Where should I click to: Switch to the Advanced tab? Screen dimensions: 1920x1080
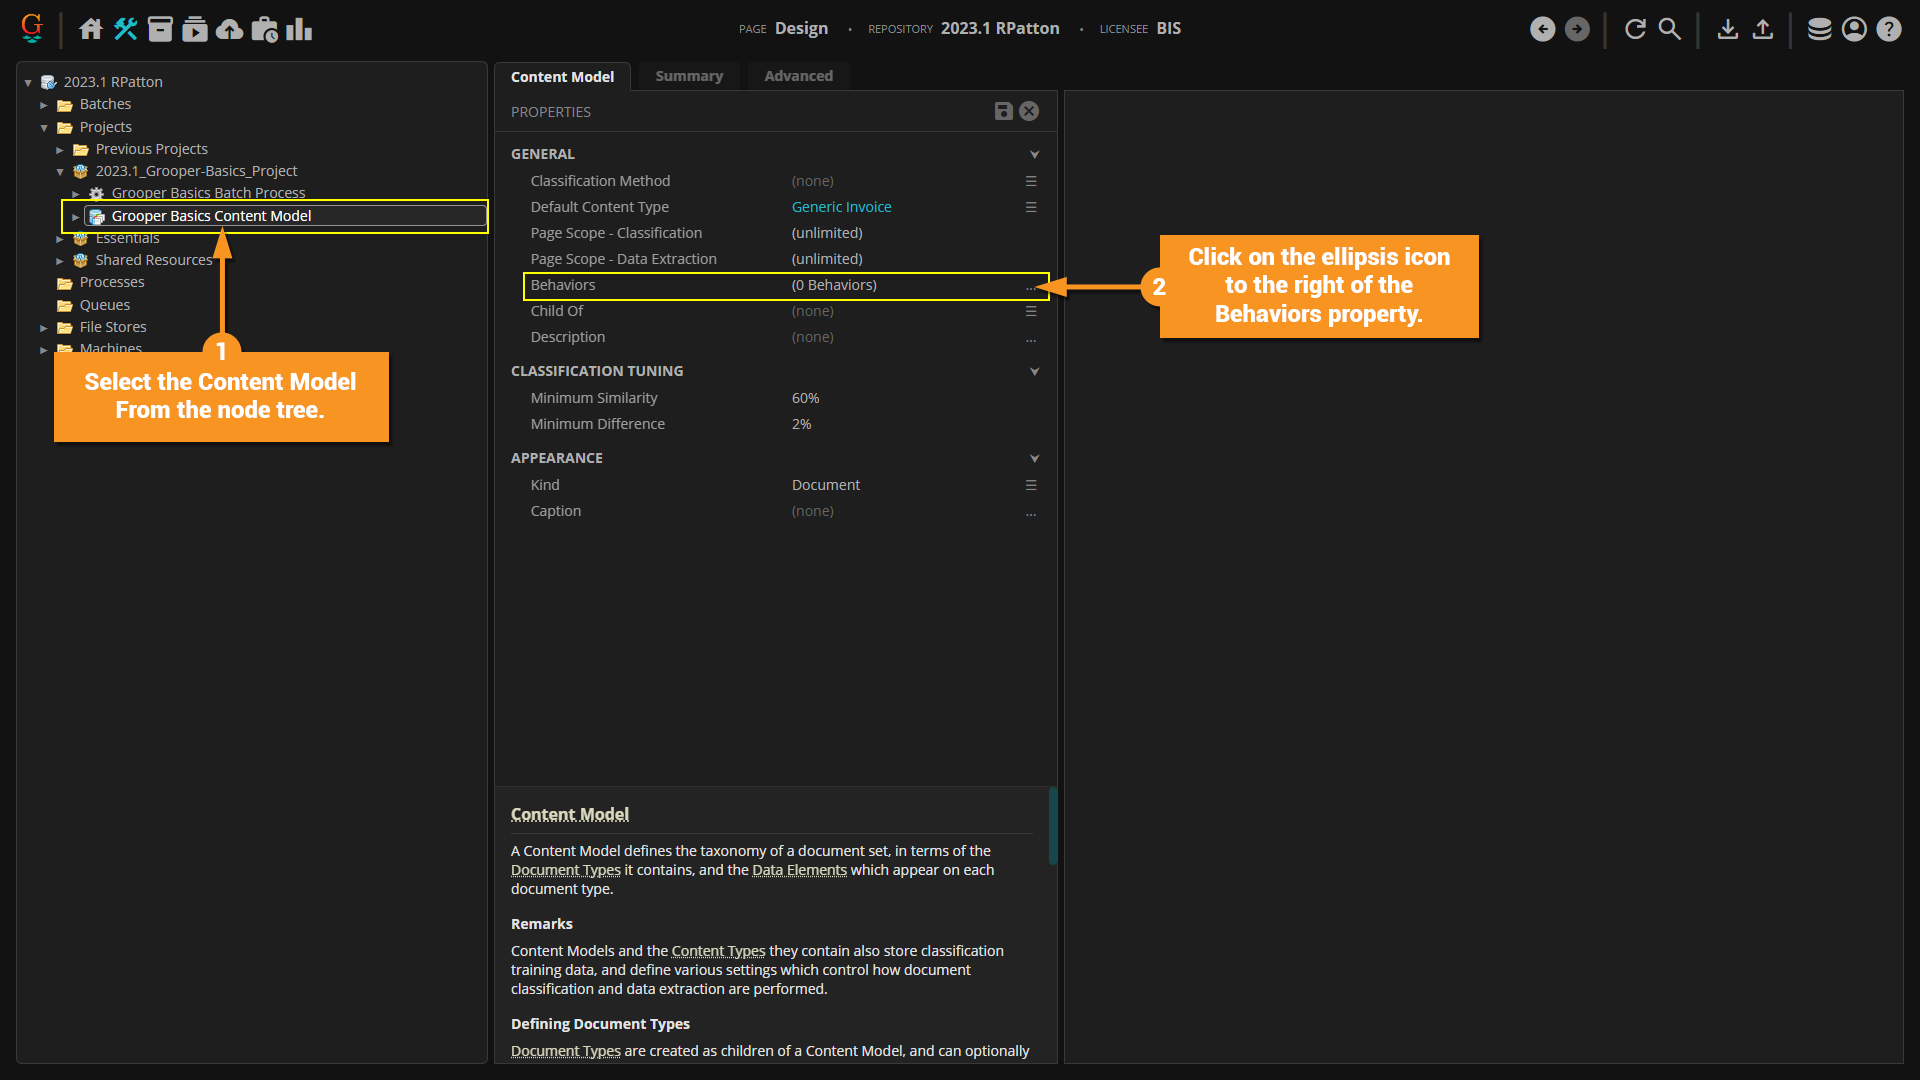[798, 76]
